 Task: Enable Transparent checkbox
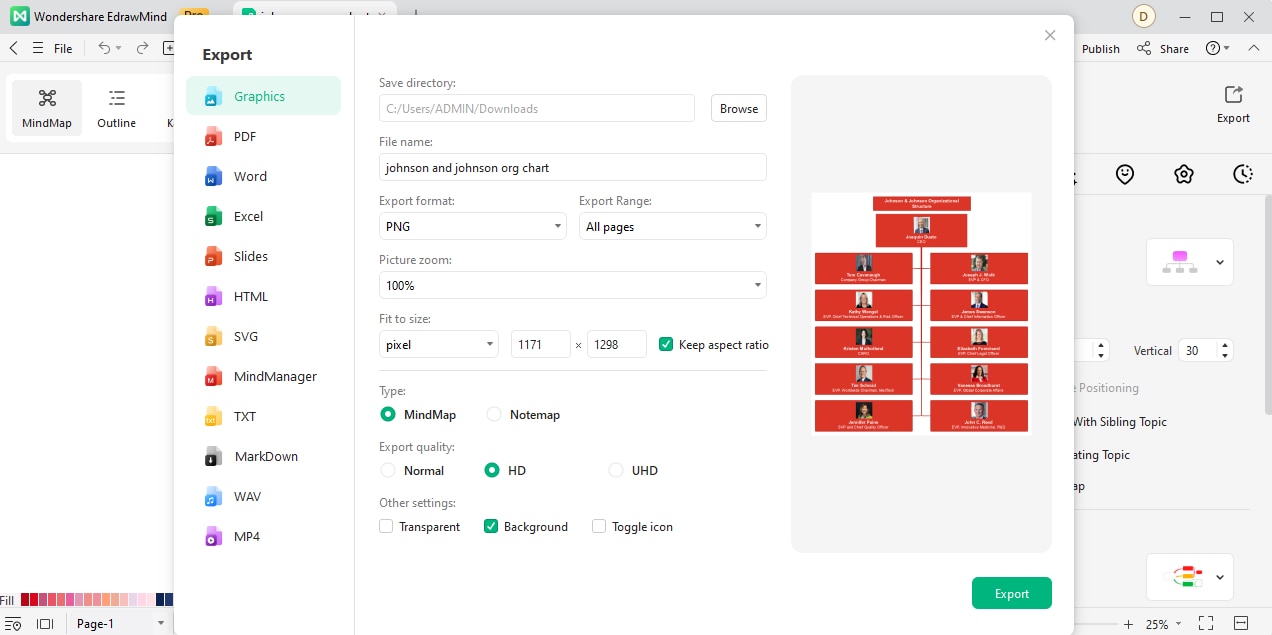click(386, 526)
